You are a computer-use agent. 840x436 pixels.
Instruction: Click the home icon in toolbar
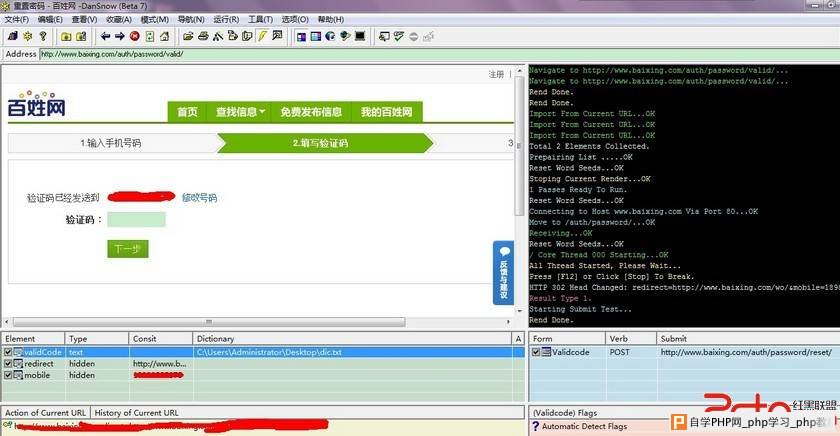pyautogui.click(x=164, y=36)
